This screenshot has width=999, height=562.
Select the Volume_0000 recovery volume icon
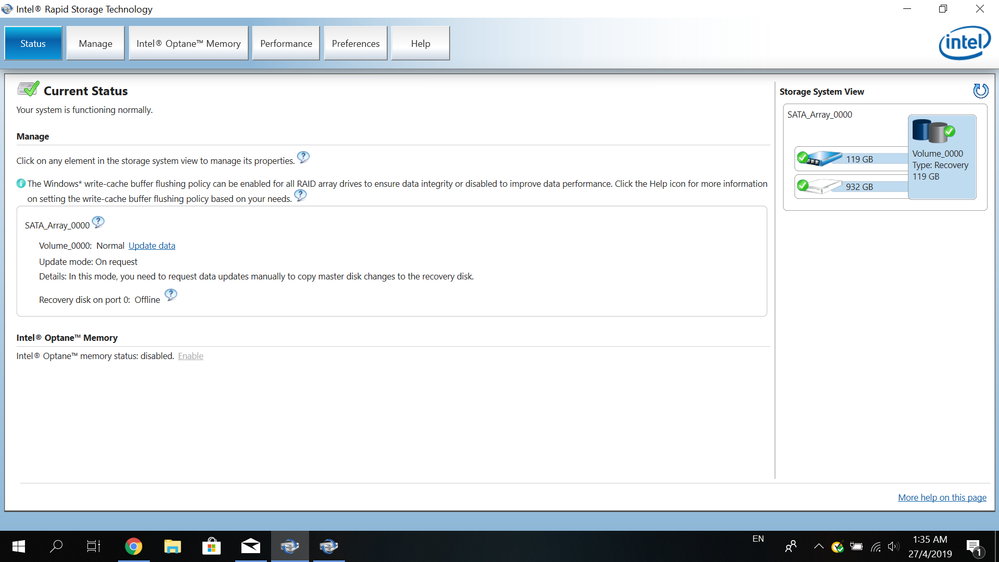pyautogui.click(x=933, y=131)
